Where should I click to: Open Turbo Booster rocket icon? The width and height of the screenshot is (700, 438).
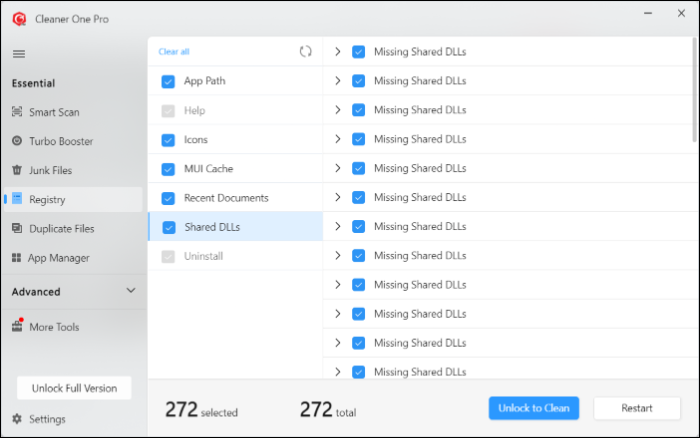(x=17, y=141)
